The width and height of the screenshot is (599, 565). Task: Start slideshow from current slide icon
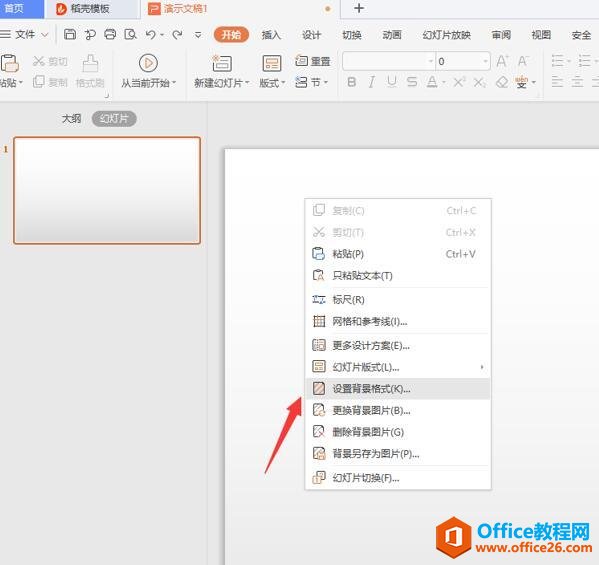(x=148, y=63)
